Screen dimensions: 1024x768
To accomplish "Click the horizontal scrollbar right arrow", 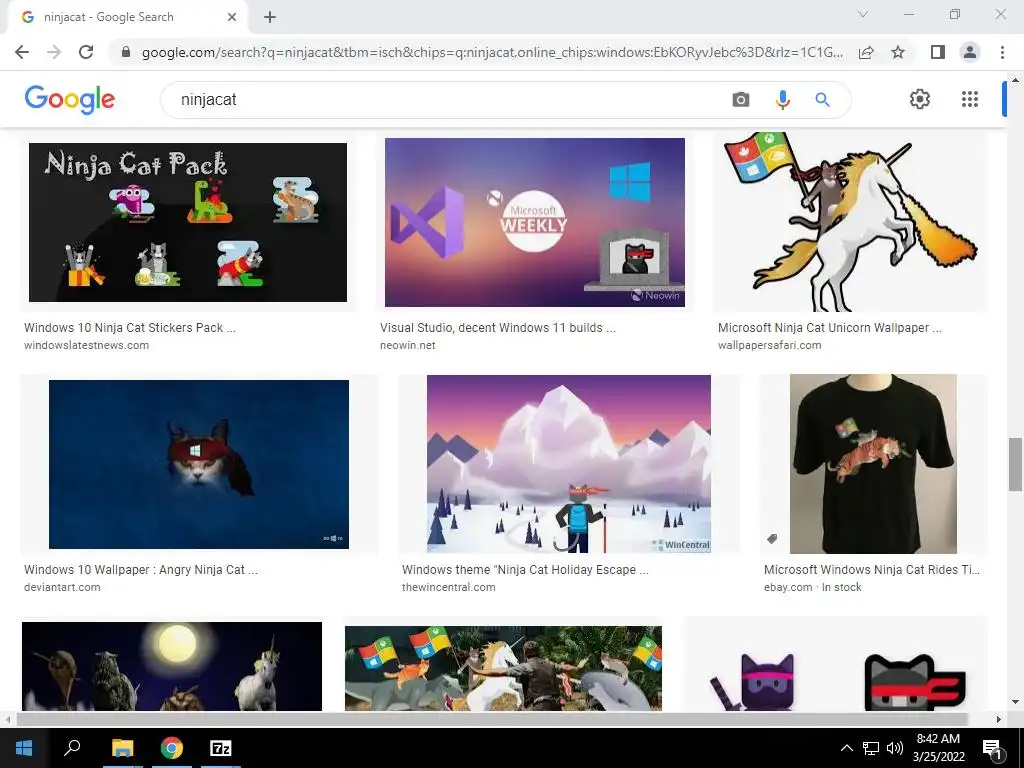I will click(999, 720).
